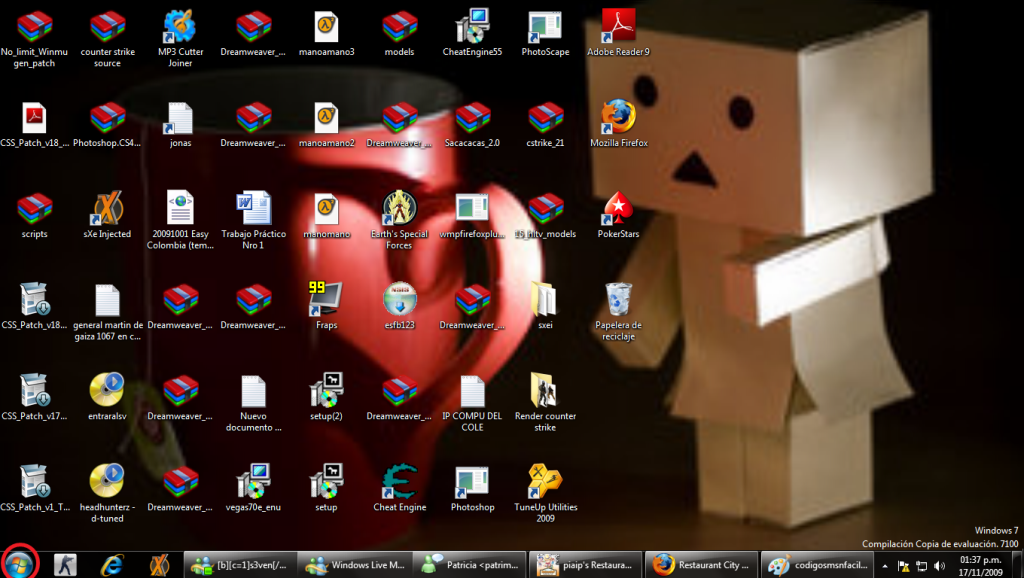1024x578 pixels.
Task: Select the manoamano2 demo file
Action: tap(327, 118)
